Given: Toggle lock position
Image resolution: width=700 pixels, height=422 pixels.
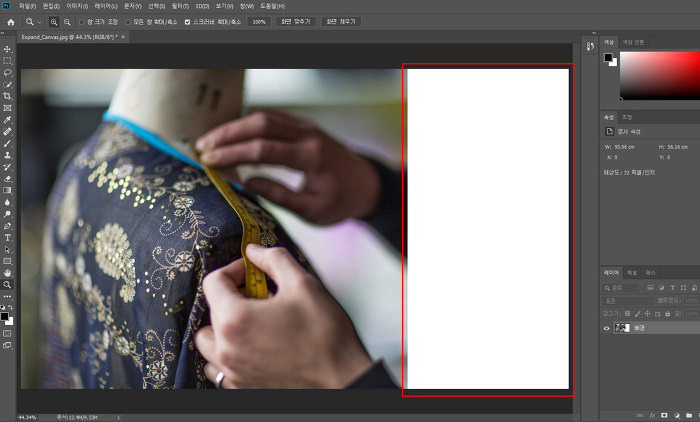Looking at the screenshot, I should point(647,314).
